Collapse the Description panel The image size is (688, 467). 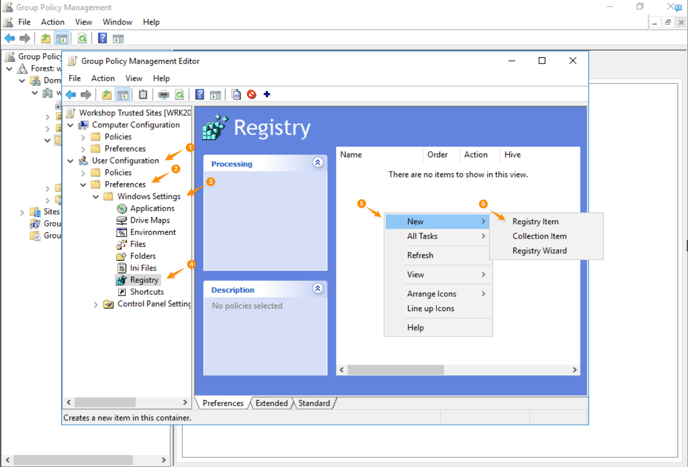pos(318,288)
